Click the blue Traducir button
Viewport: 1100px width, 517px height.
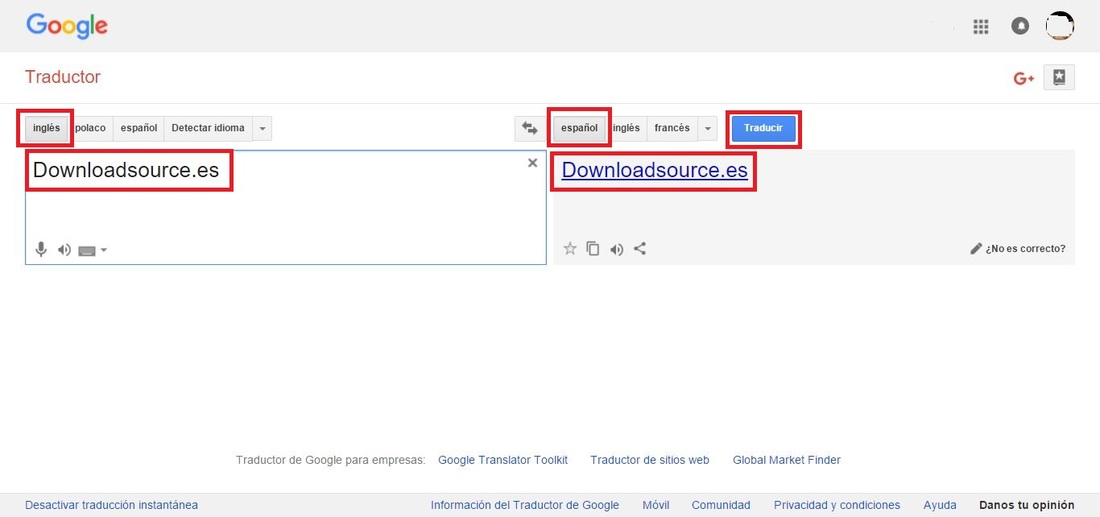(763, 128)
